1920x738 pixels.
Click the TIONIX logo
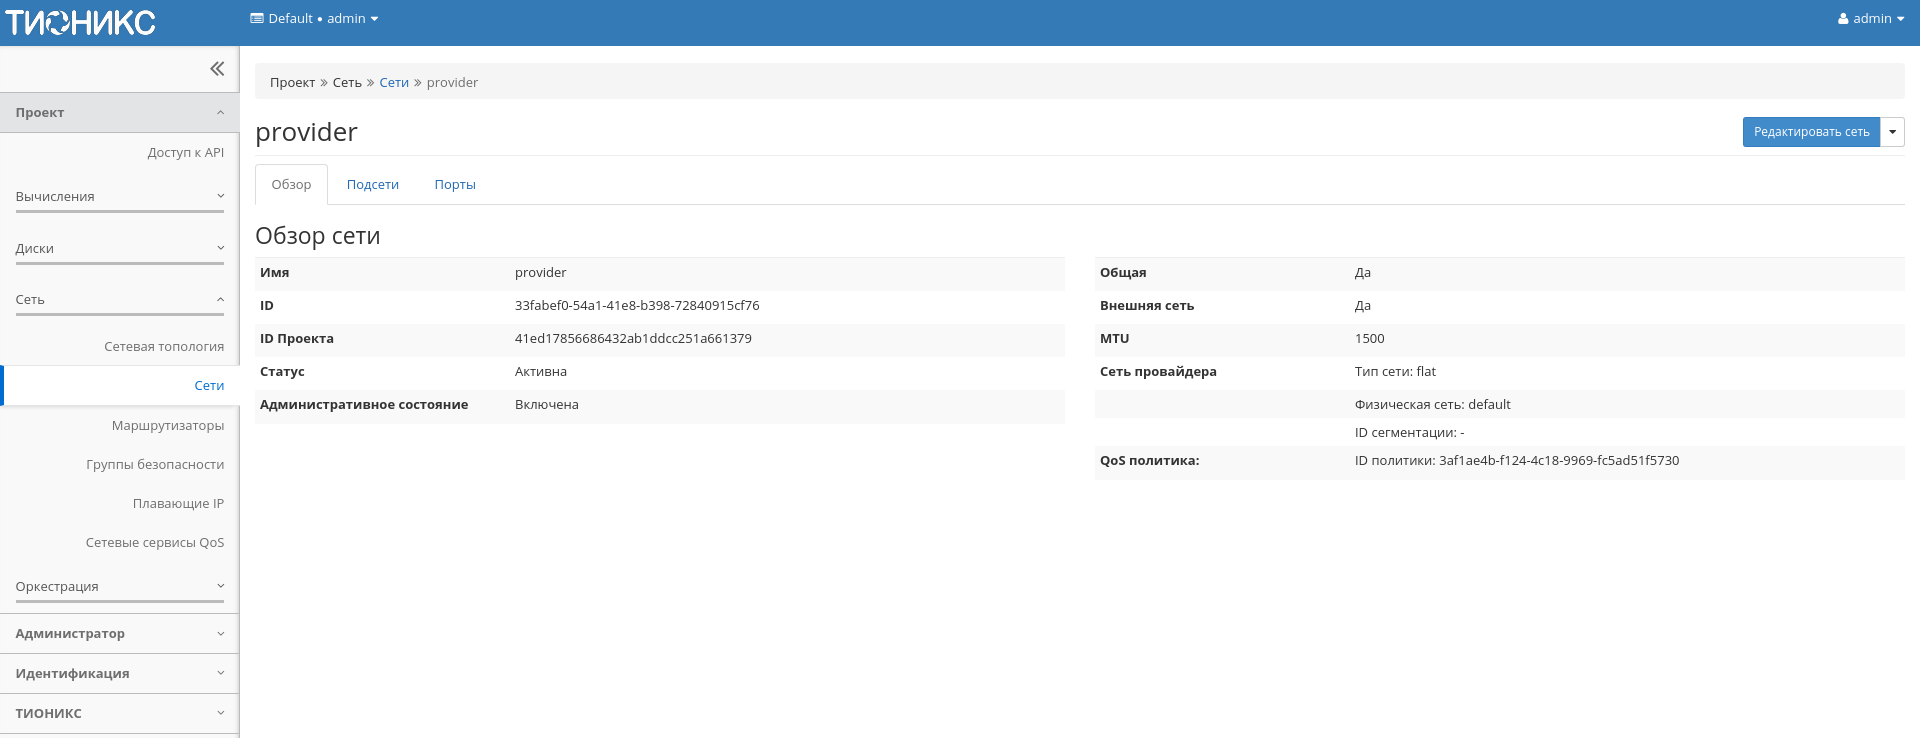point(81,22)
